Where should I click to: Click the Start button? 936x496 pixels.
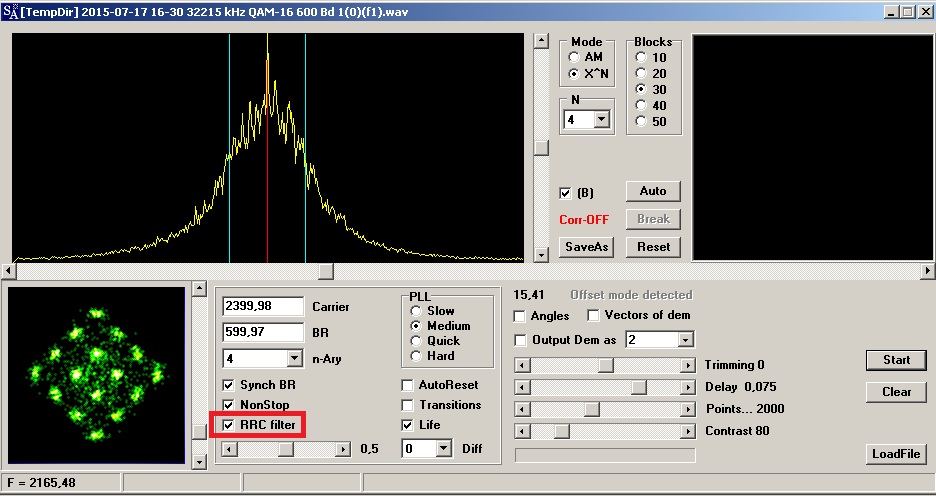896,360
